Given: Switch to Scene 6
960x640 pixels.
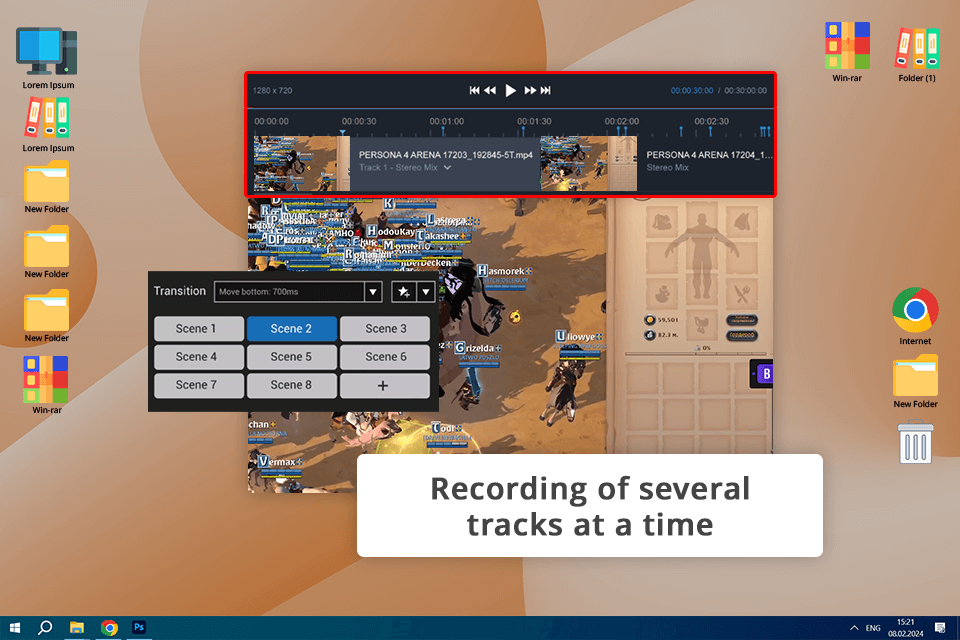Looking at the screenshot, I should pyautogui.click(x=385, y=357).
